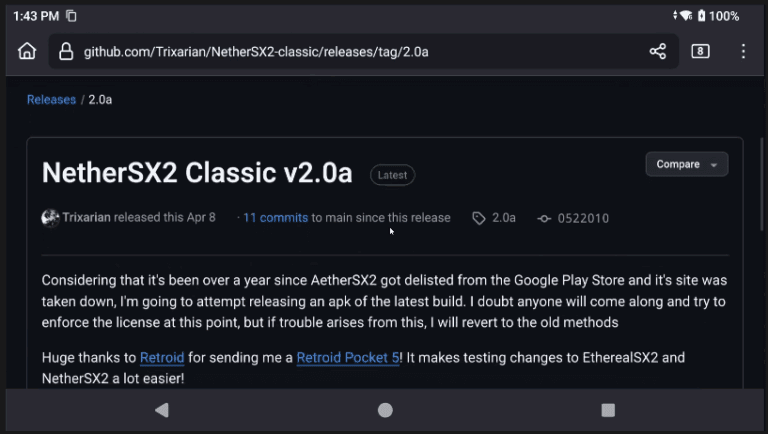Viewport: 768px width, 434px height.
Task: Click the Latest release badge
Action: pyautogui.click(x=392, y=175)
